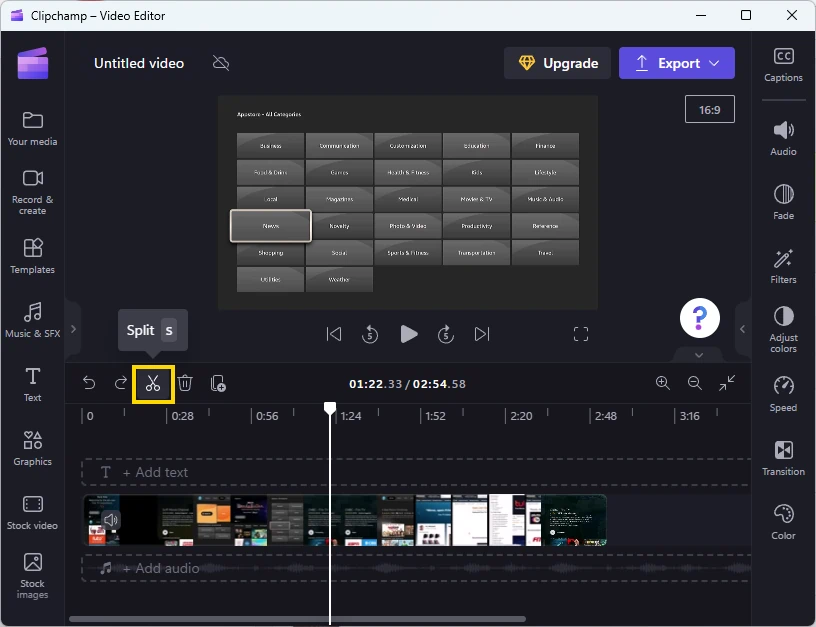Click the video preview canvas
The height and width of the screenshot is (627, 816).
tap(407, 202)
